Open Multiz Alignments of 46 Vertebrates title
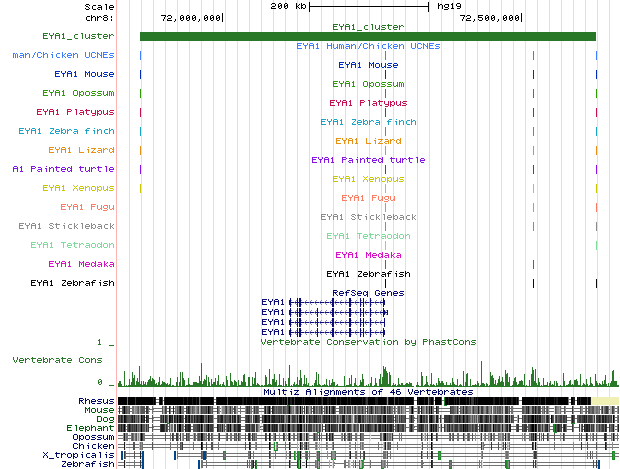The width and height of the screenshot is (620, 469). coord(368,392)
